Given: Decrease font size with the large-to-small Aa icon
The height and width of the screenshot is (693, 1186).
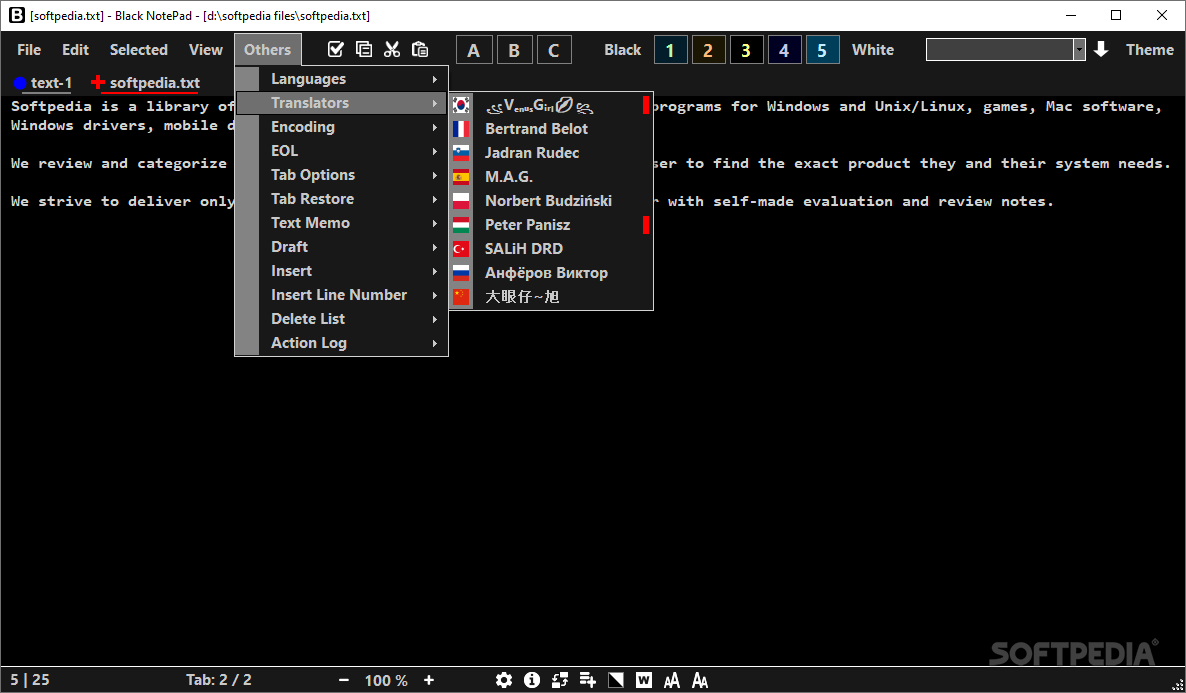Looking at the screenshot, I should [x=700, y=680].
